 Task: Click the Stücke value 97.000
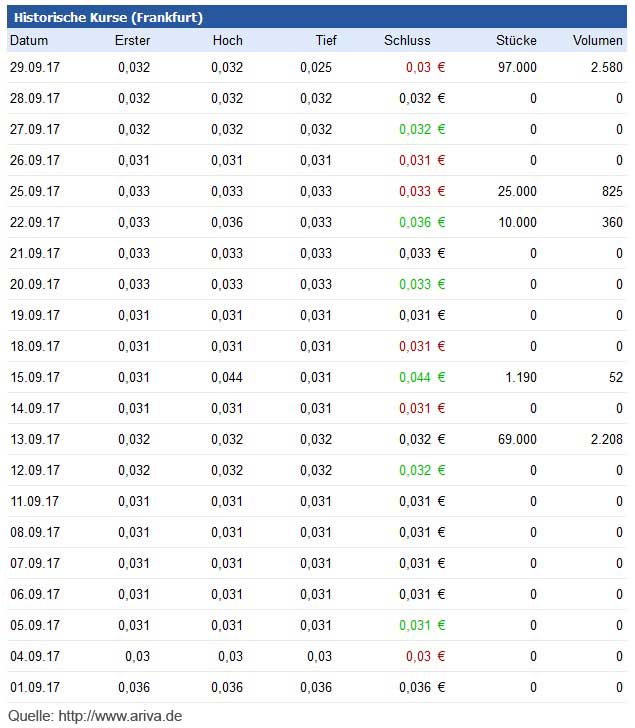[517, 67]
